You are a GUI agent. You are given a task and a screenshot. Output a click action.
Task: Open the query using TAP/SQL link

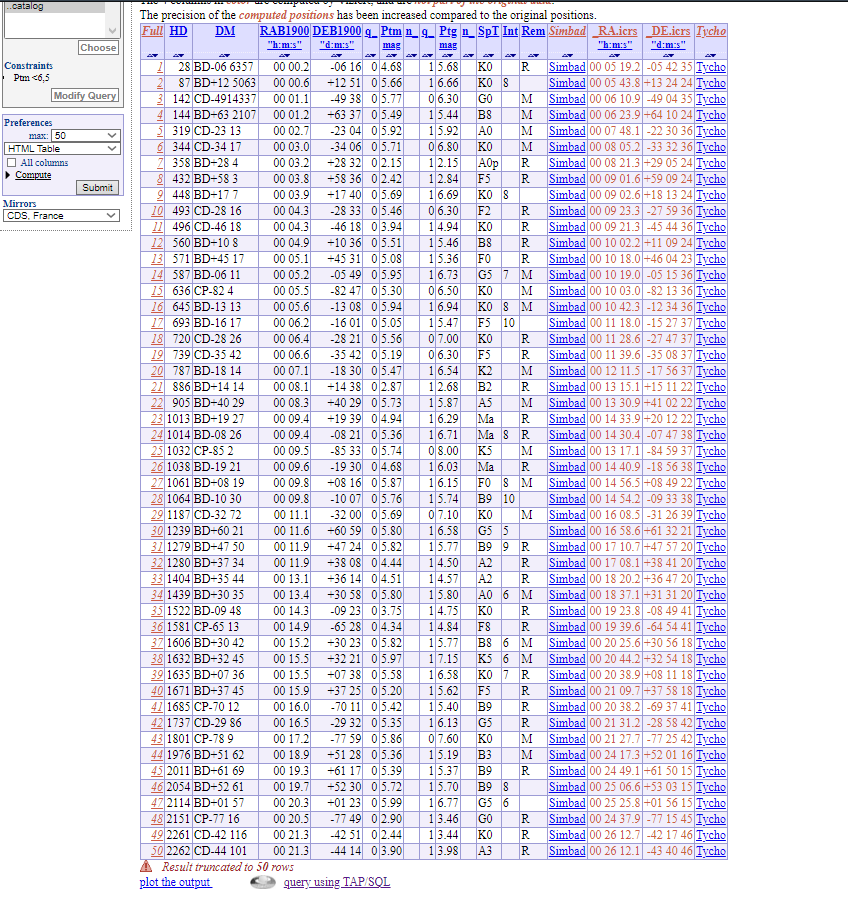[x=337, y=882]
